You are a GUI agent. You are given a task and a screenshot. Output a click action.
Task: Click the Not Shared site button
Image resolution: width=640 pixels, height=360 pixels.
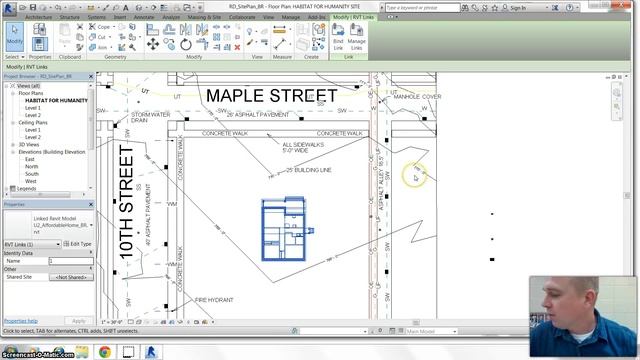(71, 277)
